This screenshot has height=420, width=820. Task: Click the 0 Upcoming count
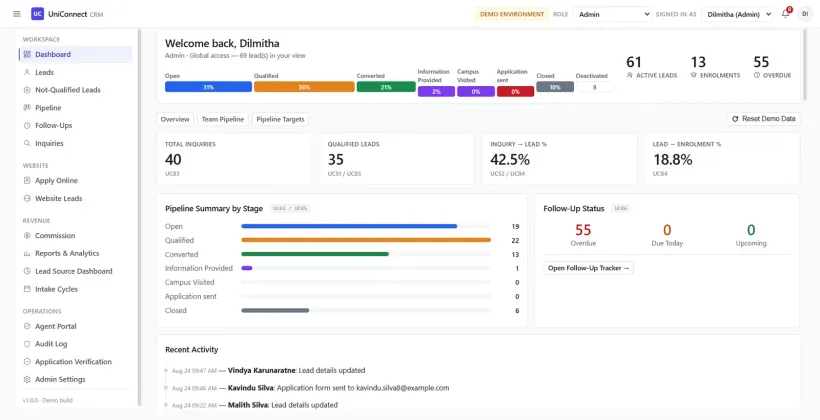click(x=751, y=230)
